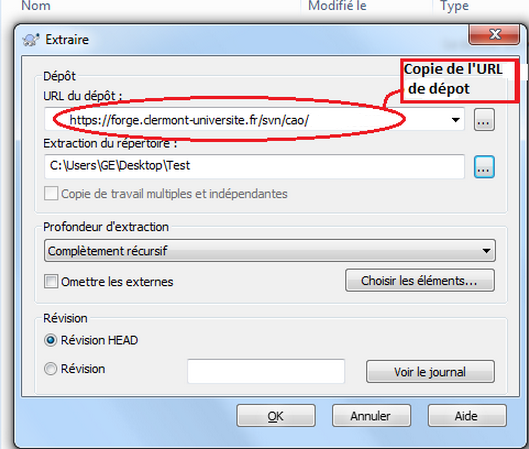Image resolution: width=529 pixels, height=449 pixels.
Task: Browse repository with the URL ellipsis button
Action: (x=484, y=119)
